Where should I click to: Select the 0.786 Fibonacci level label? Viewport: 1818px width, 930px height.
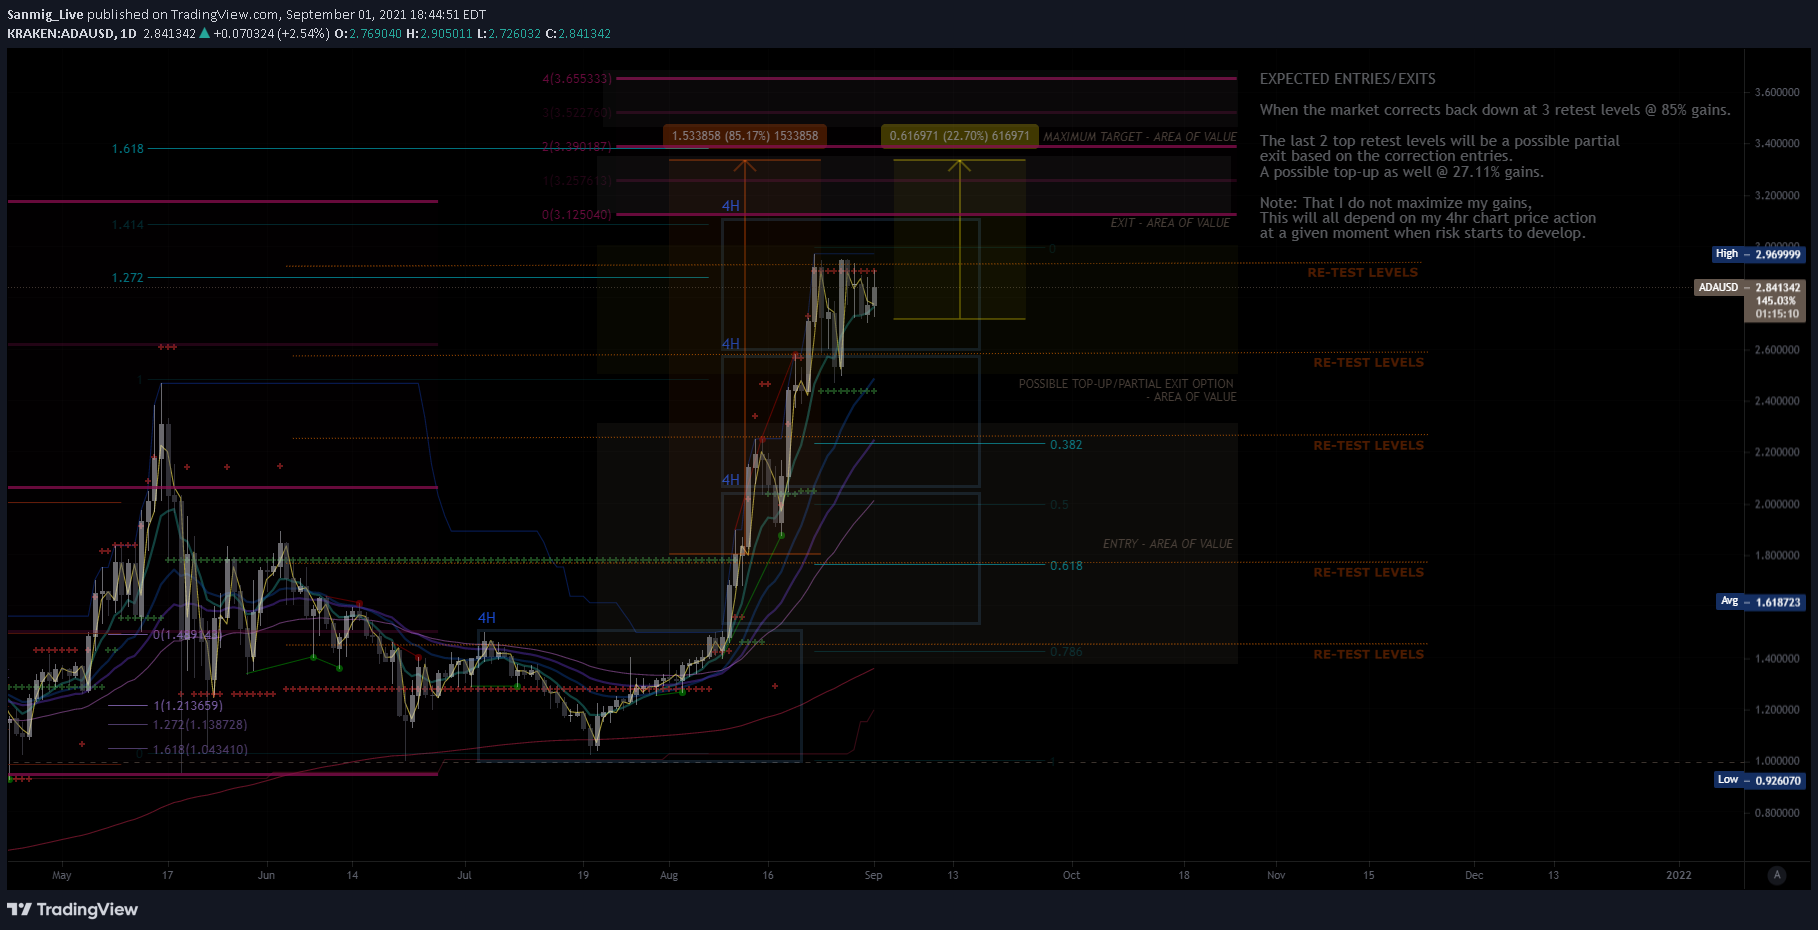[x=1066, y=652]
